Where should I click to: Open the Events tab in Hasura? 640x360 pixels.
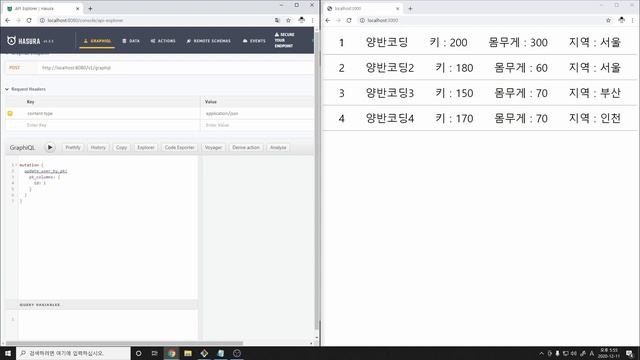tap(254, 41)
